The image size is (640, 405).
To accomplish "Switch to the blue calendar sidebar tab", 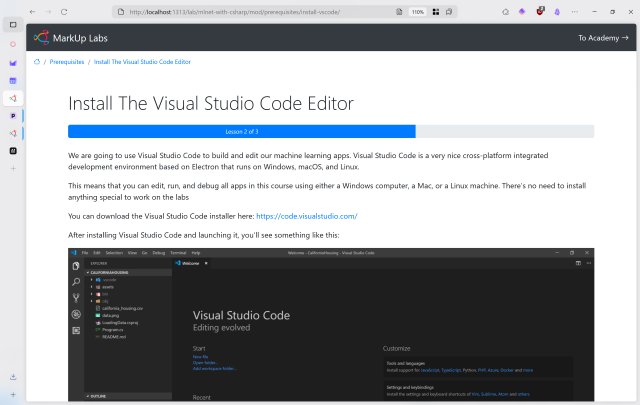I will [x=13, y=81].
